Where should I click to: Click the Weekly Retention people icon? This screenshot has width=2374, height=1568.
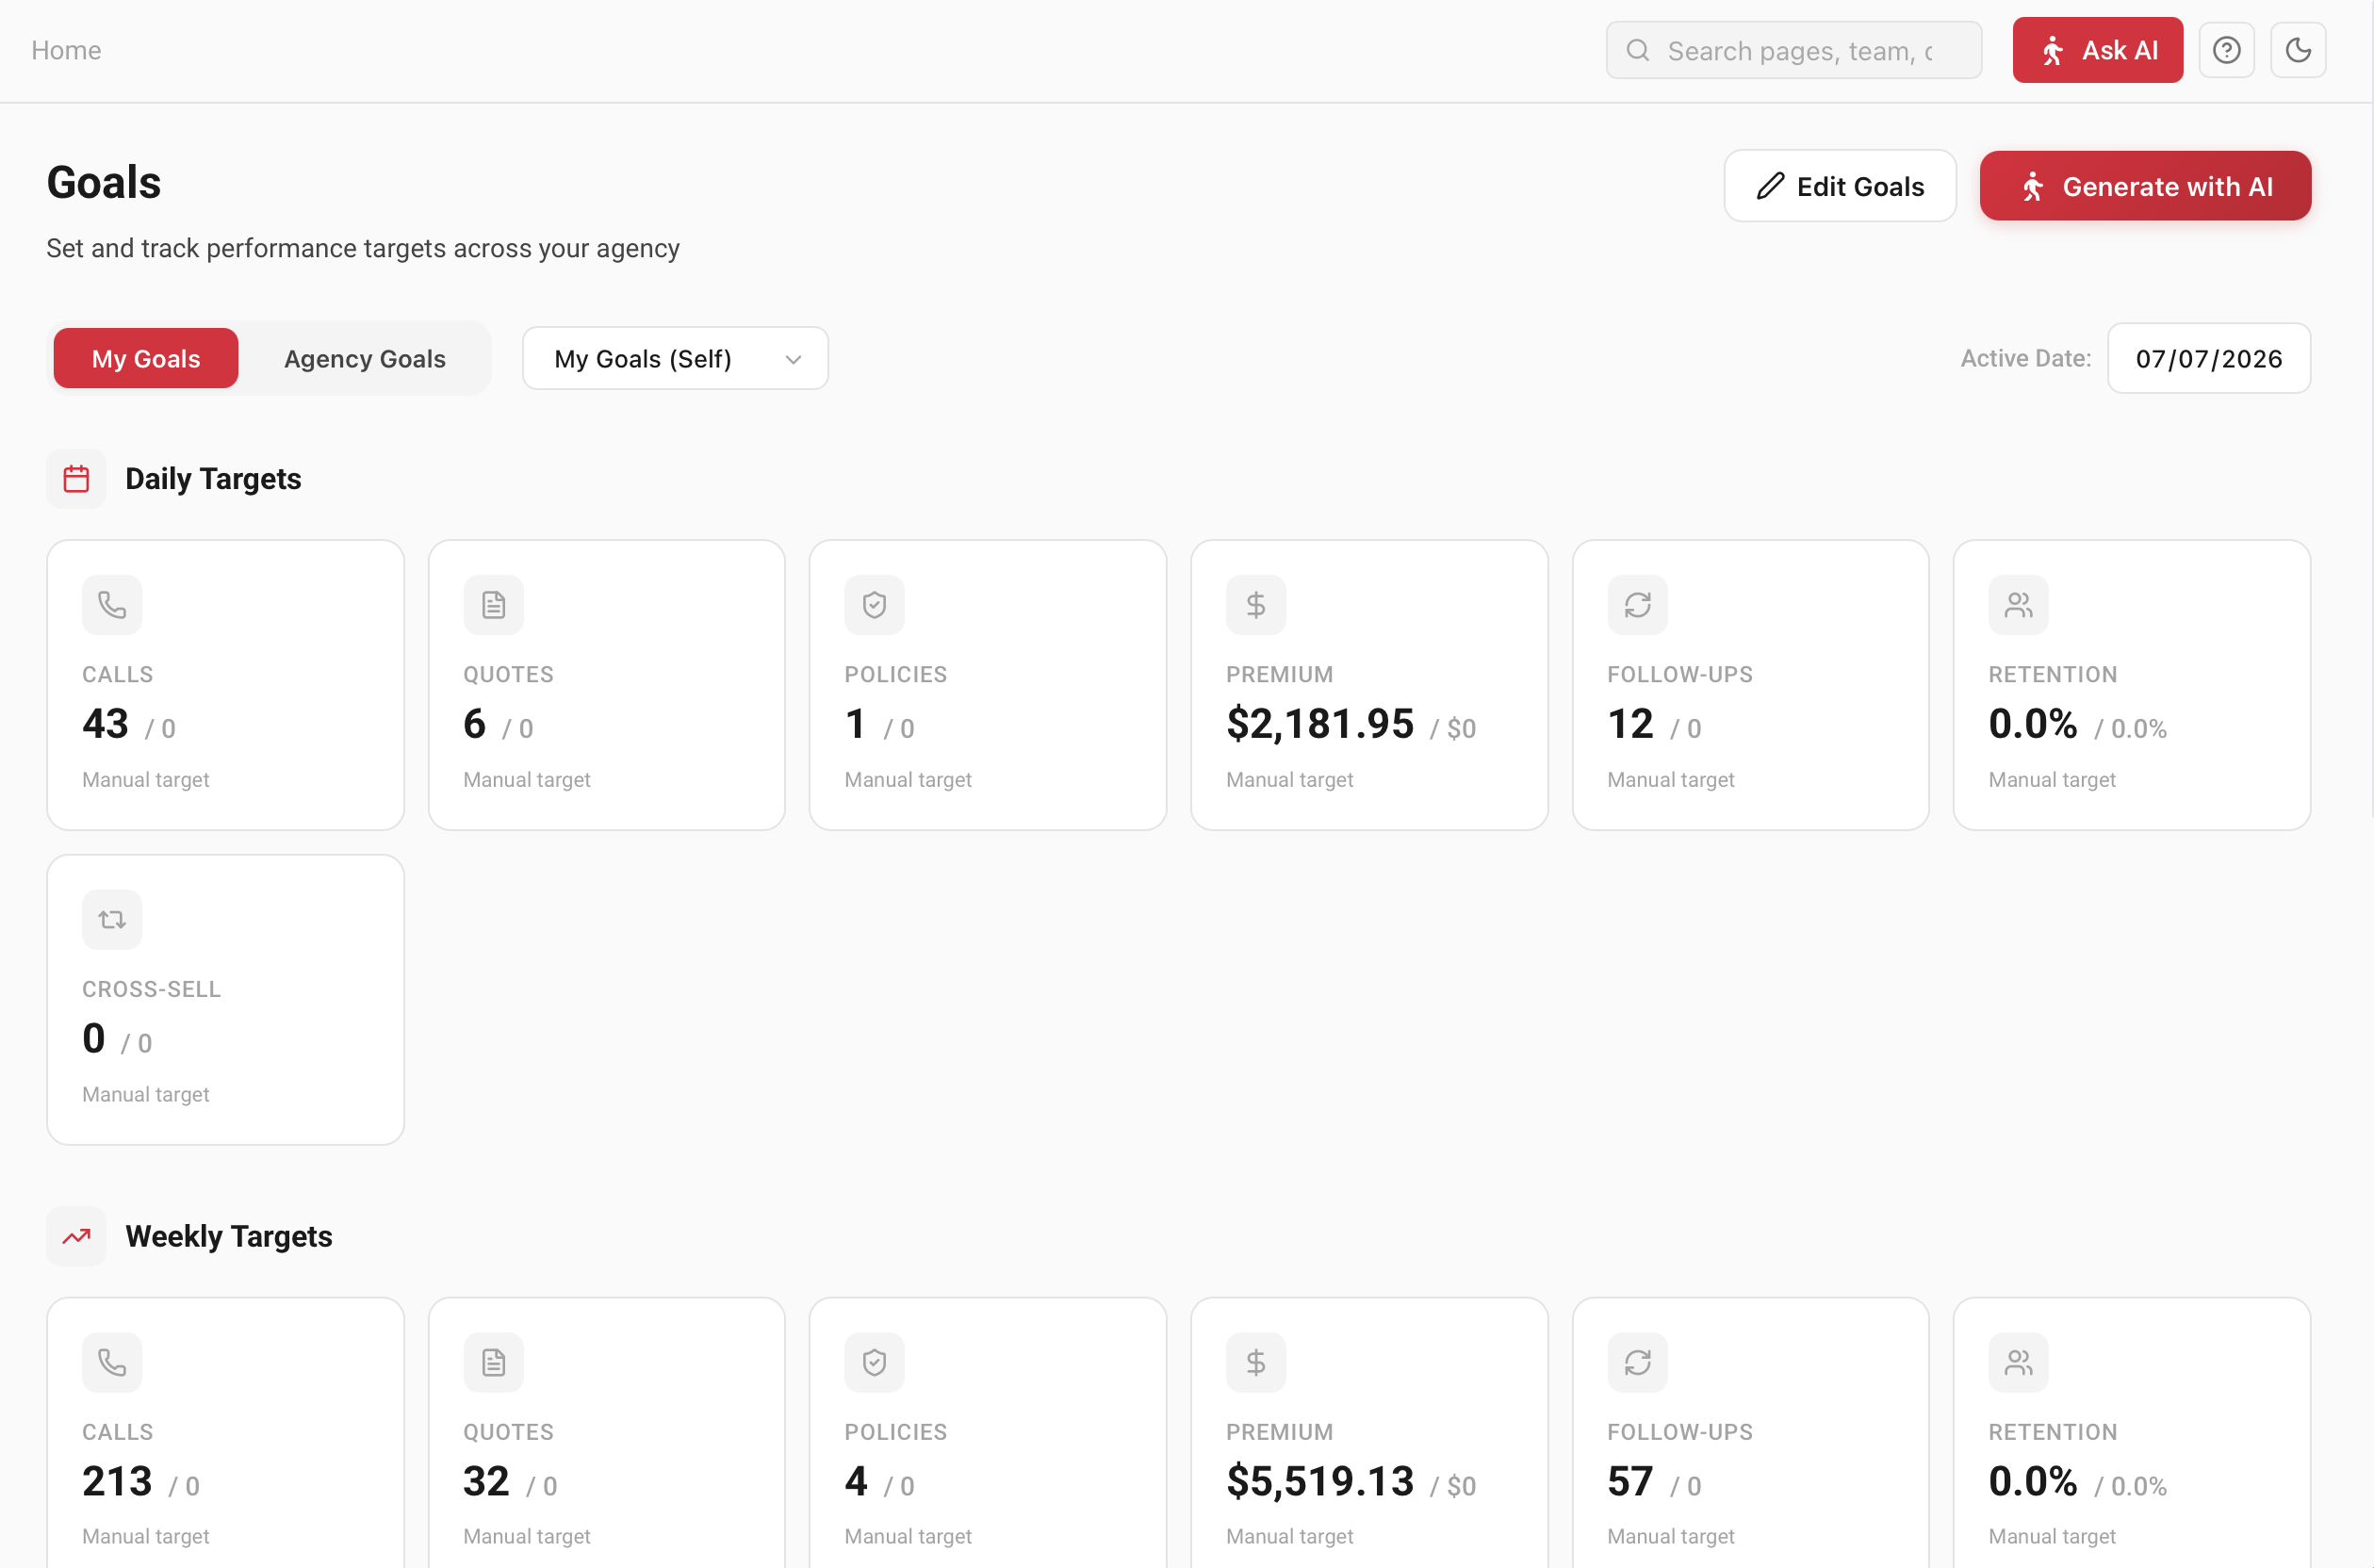(x=2018, y=1362)
